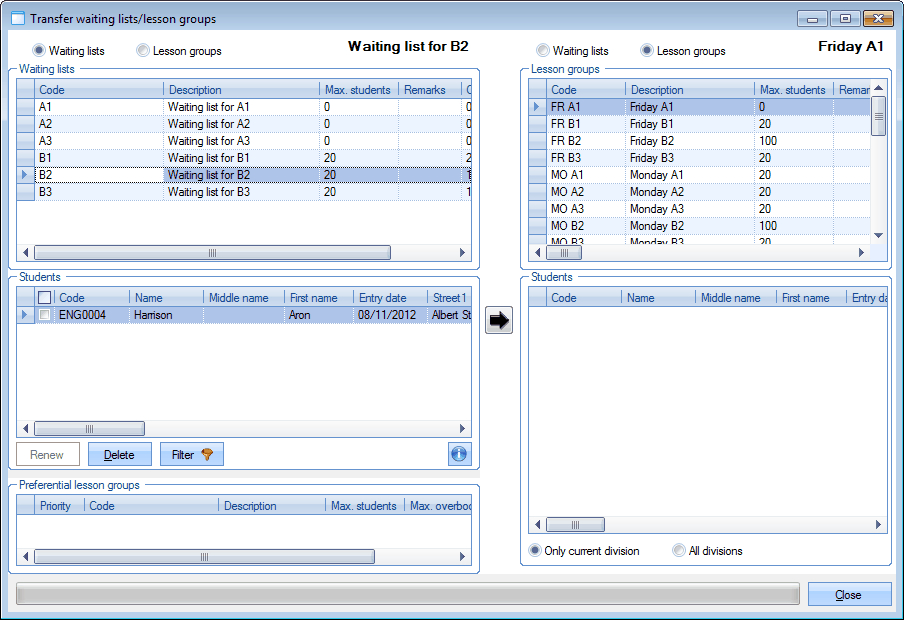Click the Close button at bottom
Viewport: 904px width, 620px height.
click(x=848, y=594)
